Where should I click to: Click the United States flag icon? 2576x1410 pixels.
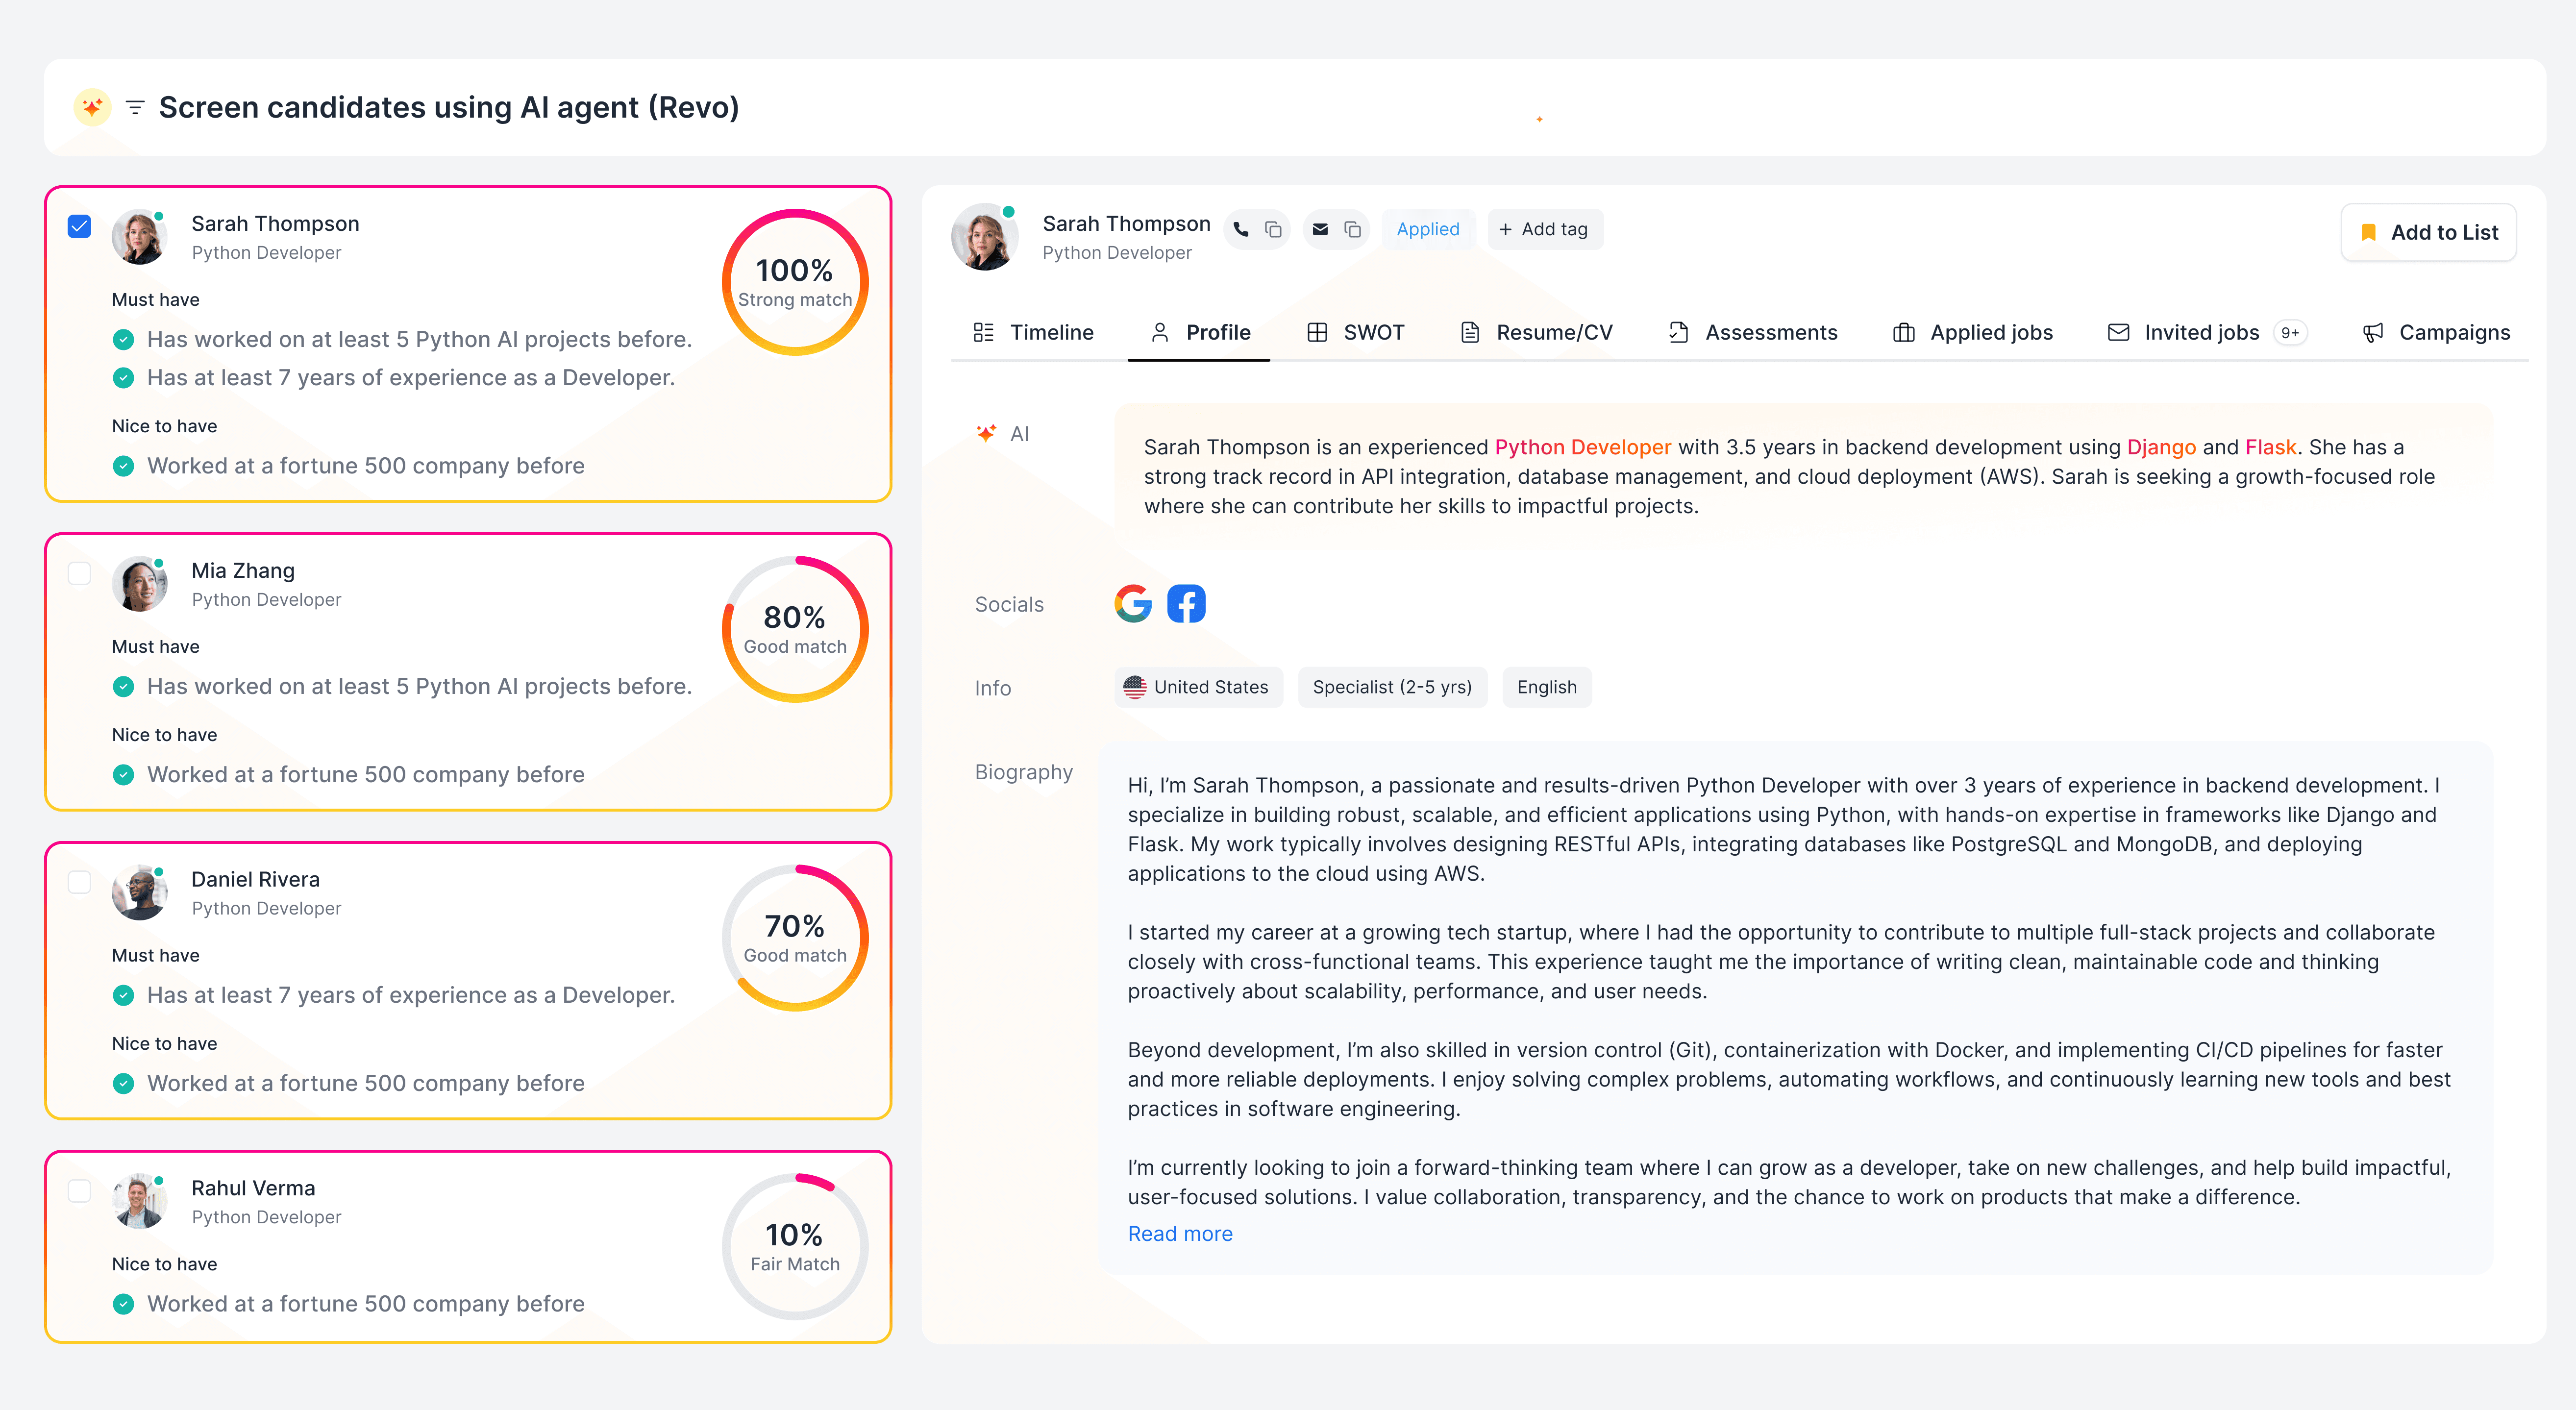click(1134, 687)
